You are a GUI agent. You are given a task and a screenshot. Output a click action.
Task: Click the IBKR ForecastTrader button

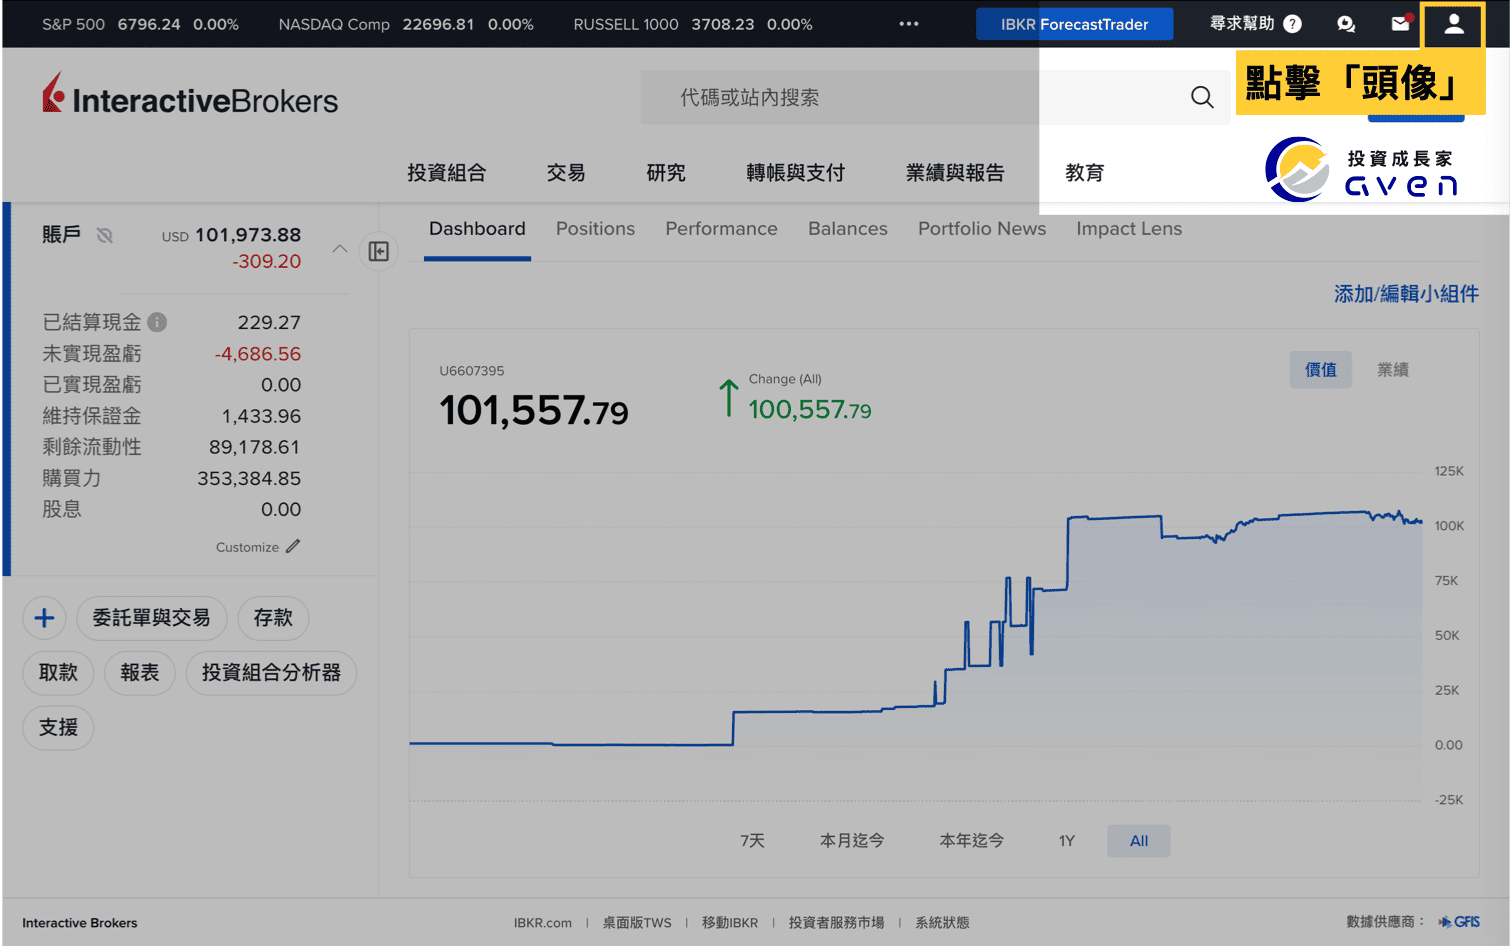coord(1074,23)
